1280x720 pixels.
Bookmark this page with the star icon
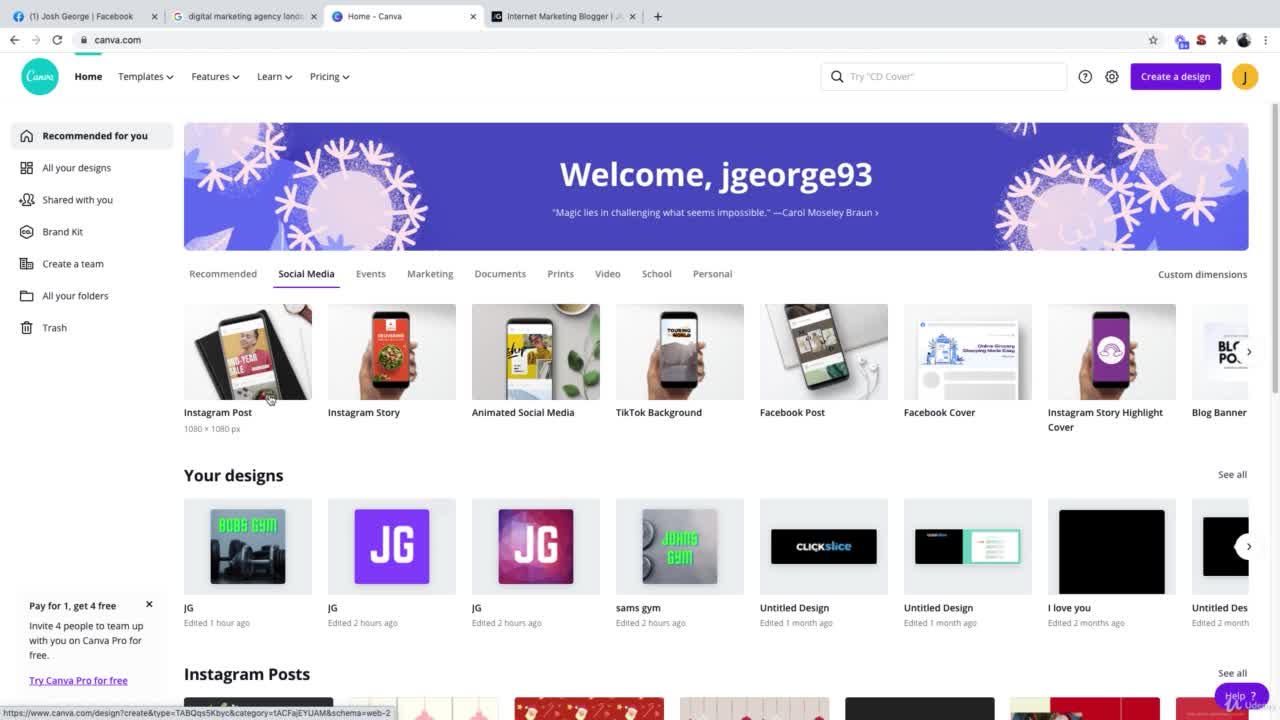pos(1153,40)
